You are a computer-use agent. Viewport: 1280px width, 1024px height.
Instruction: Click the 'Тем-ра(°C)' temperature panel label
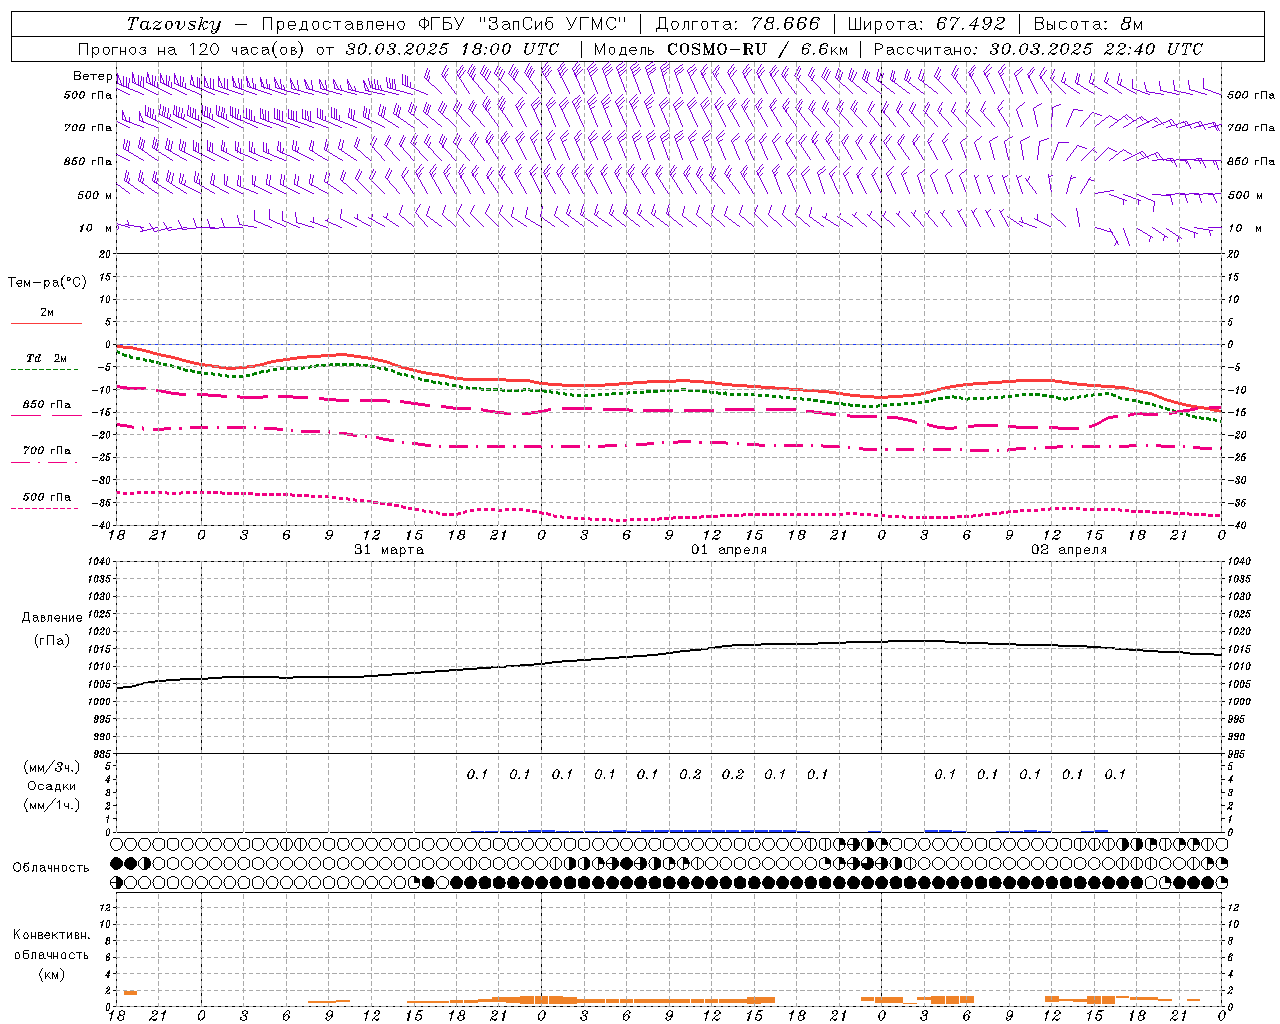point(48,283)
